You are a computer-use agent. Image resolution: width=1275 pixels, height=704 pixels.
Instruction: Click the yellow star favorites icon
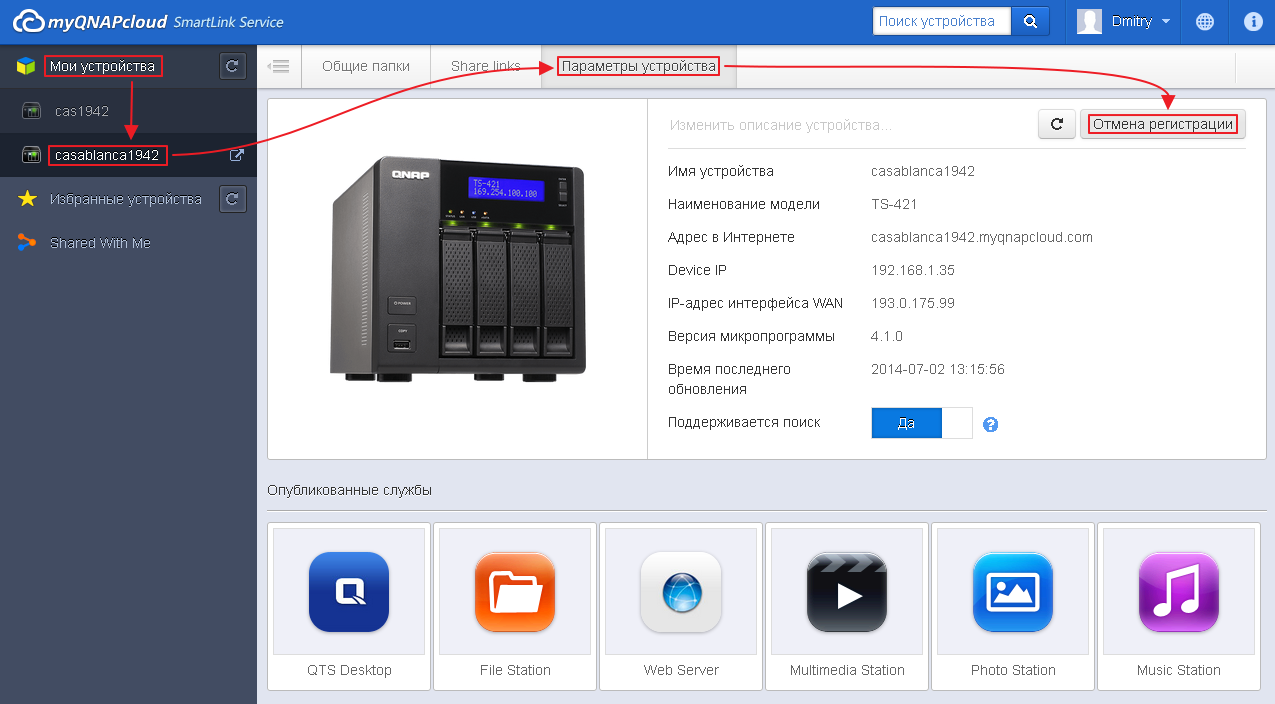click(x=27, y=199)
